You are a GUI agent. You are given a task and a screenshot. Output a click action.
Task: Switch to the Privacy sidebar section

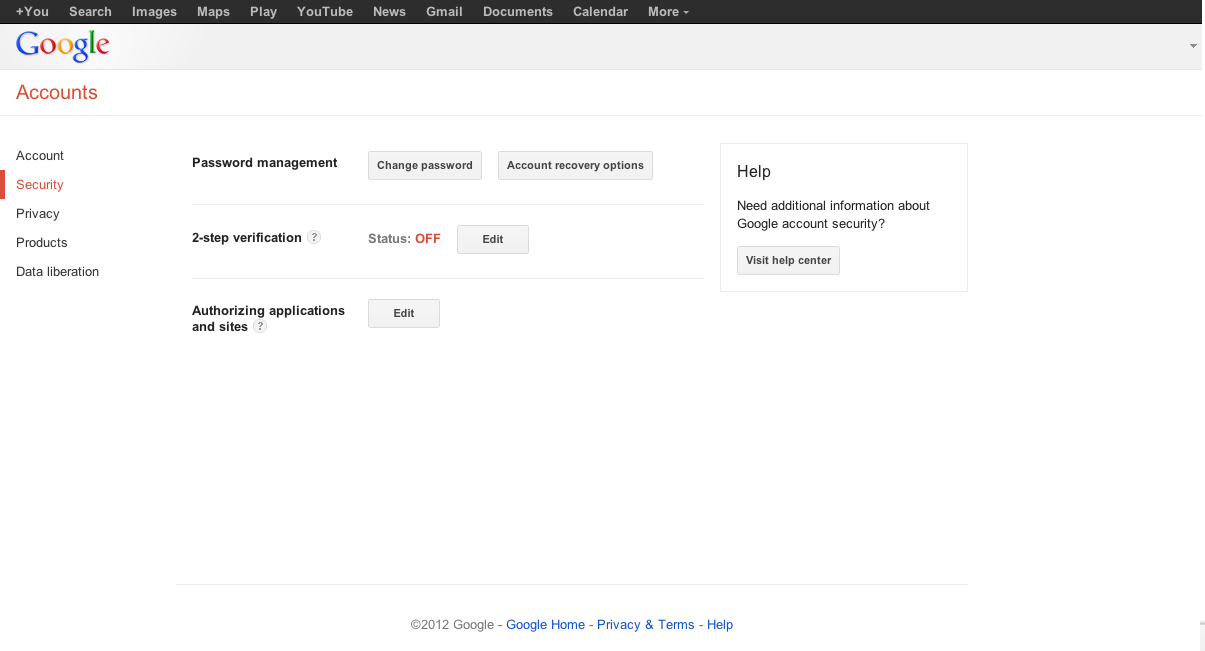[x=38, y=214]
